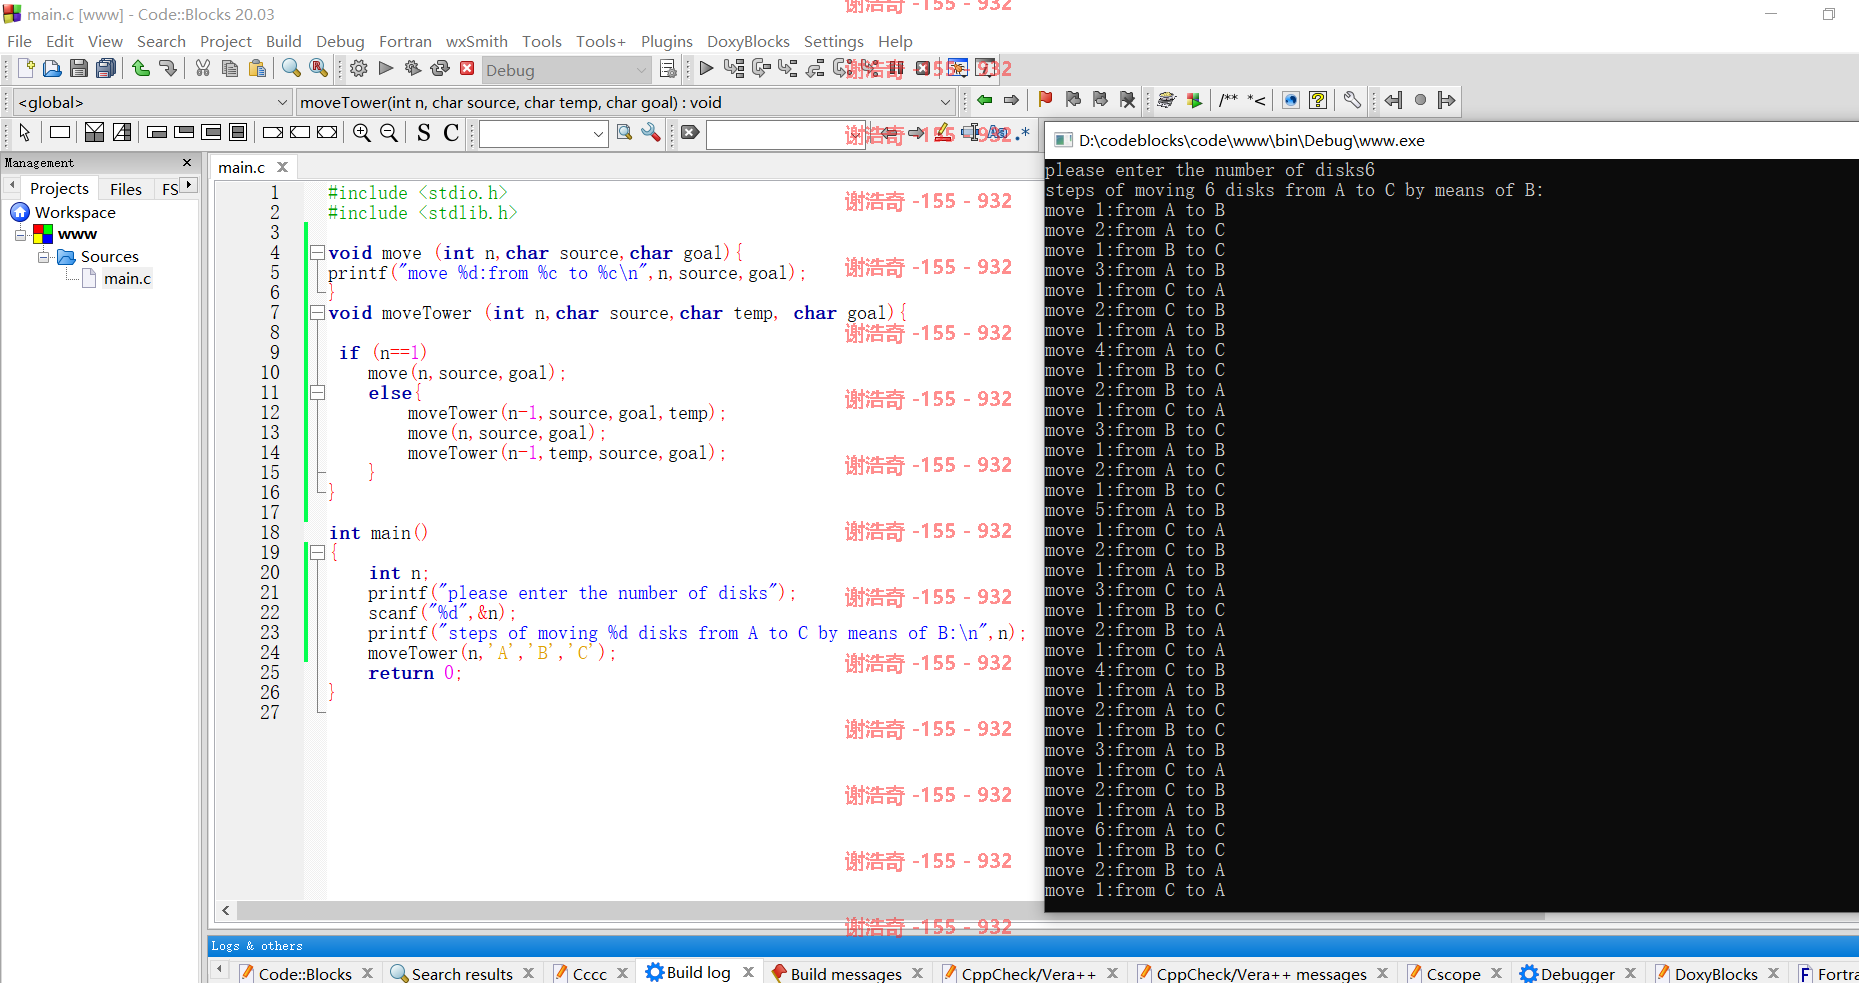Click the DoxyBlocks wrench preferences icon

click(1352, 99)
